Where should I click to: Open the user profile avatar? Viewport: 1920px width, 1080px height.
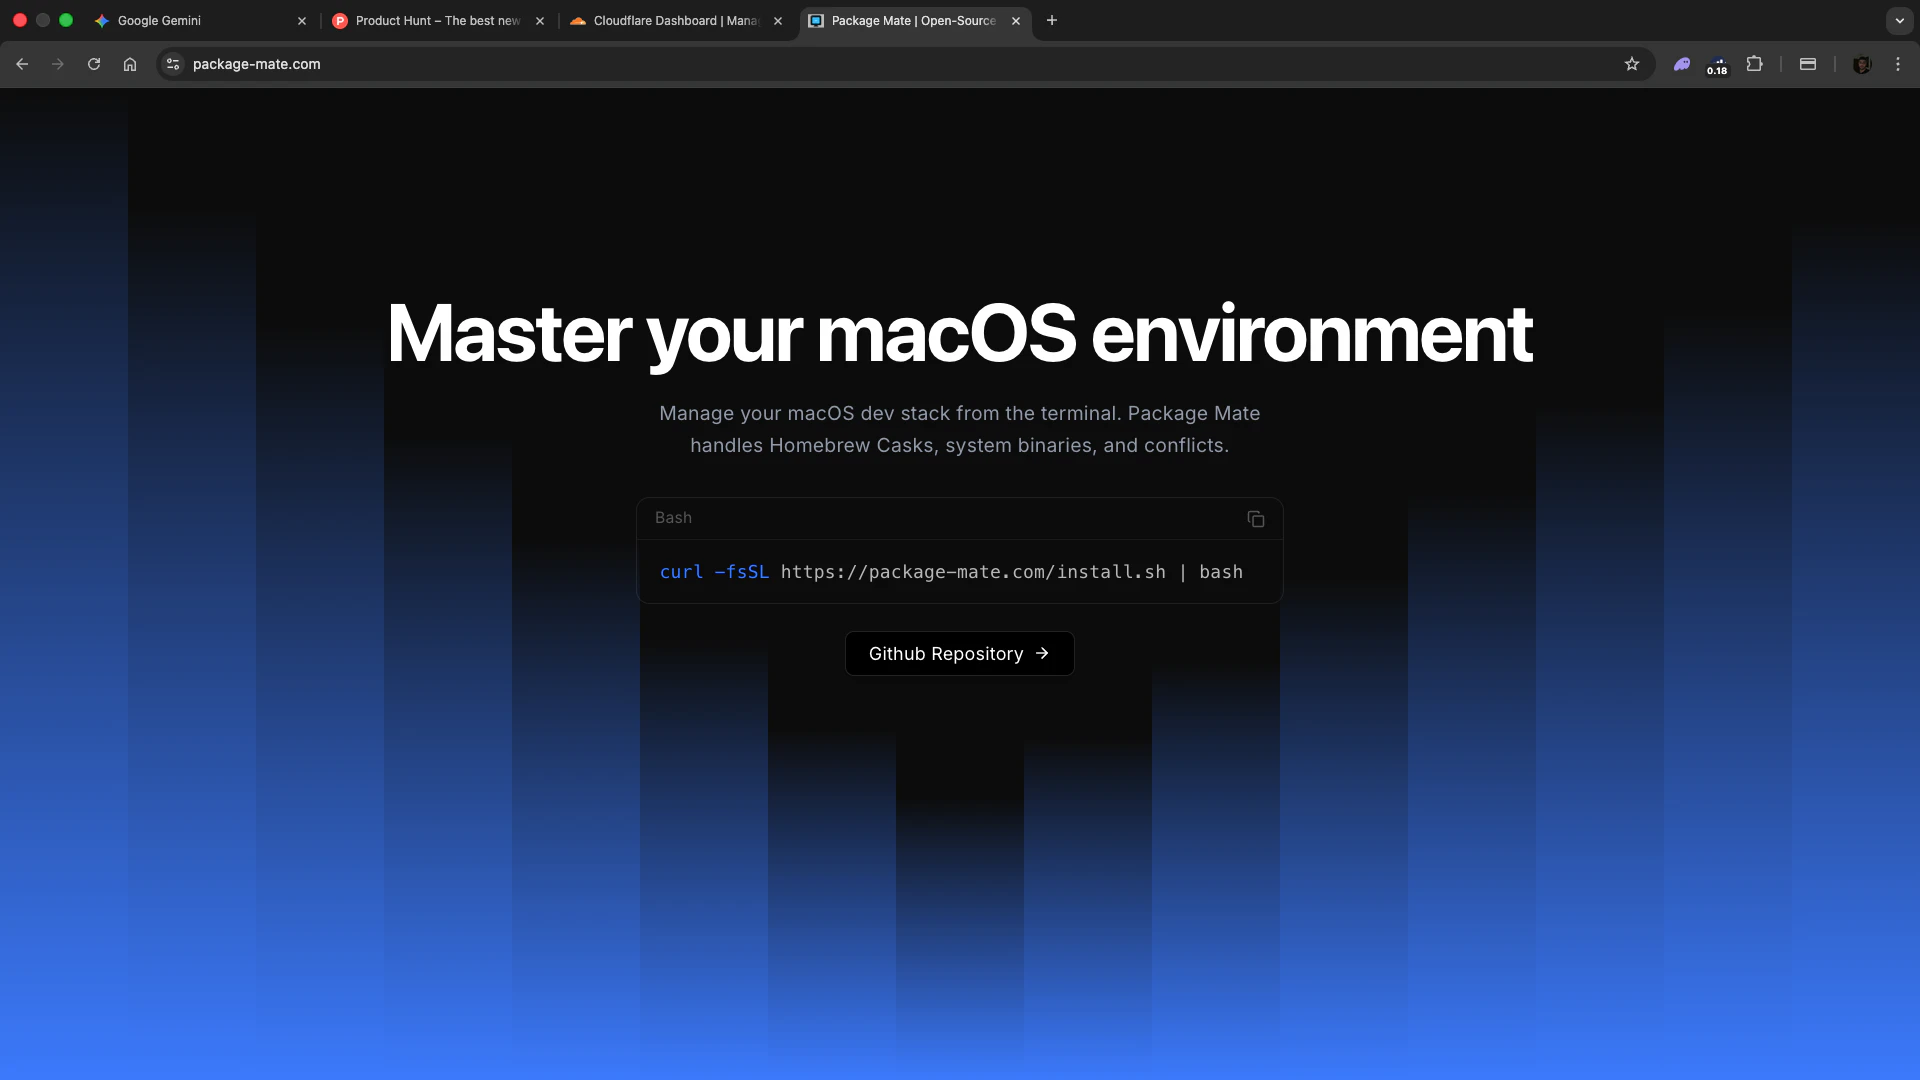click(x=1862, y=64)
